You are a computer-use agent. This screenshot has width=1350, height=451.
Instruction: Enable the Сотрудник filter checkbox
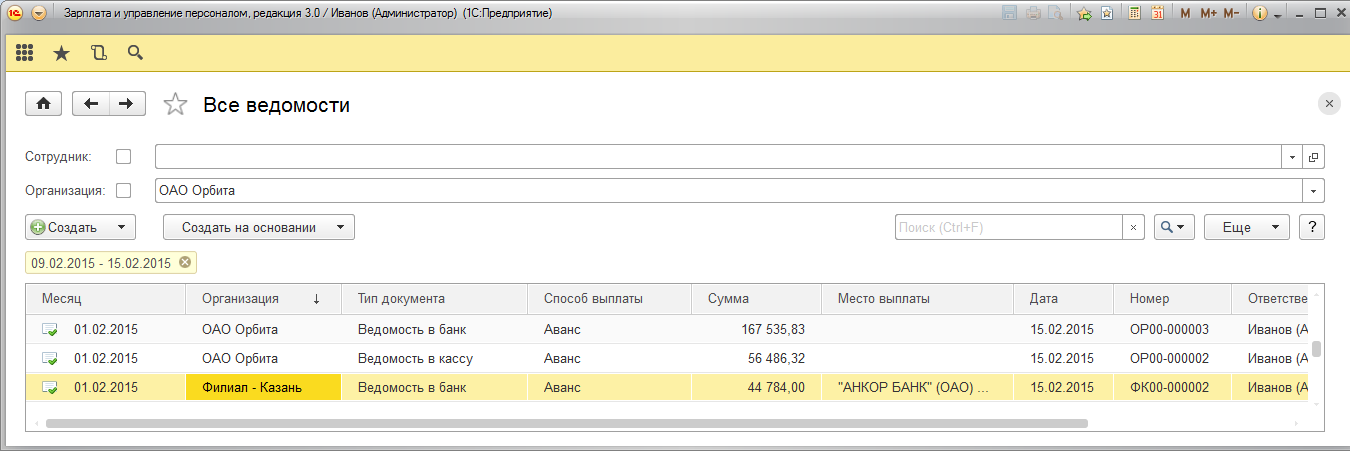tap(124, 157)
